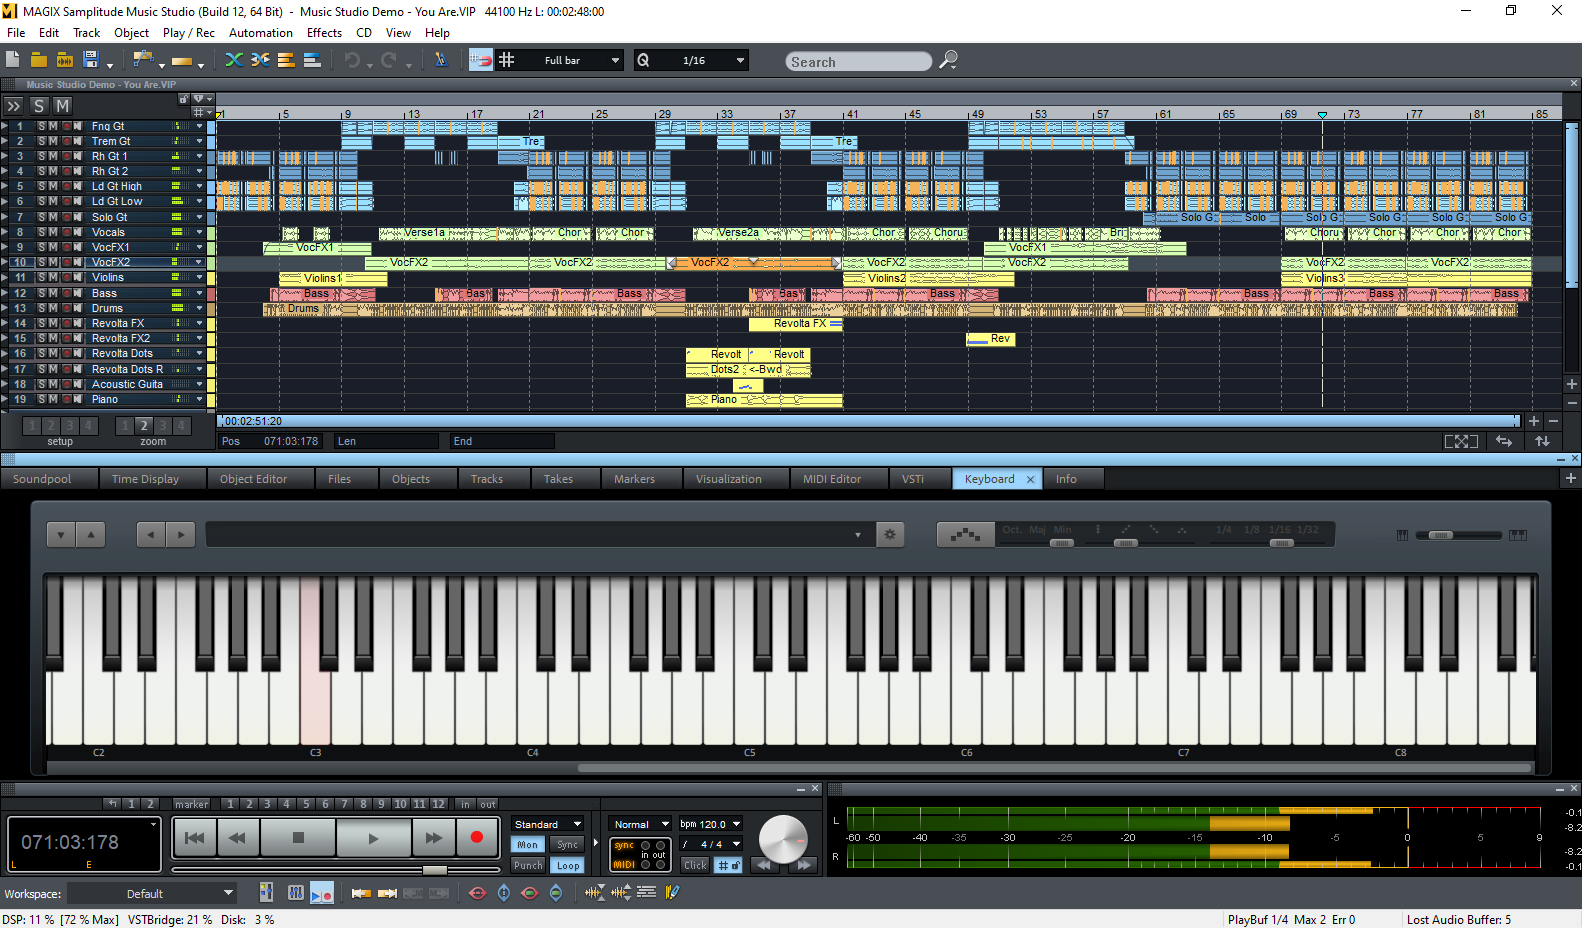Toggle the Loop button in transport
The width and height of the screenshot is (1582, 928).
(x=568, y=866)
